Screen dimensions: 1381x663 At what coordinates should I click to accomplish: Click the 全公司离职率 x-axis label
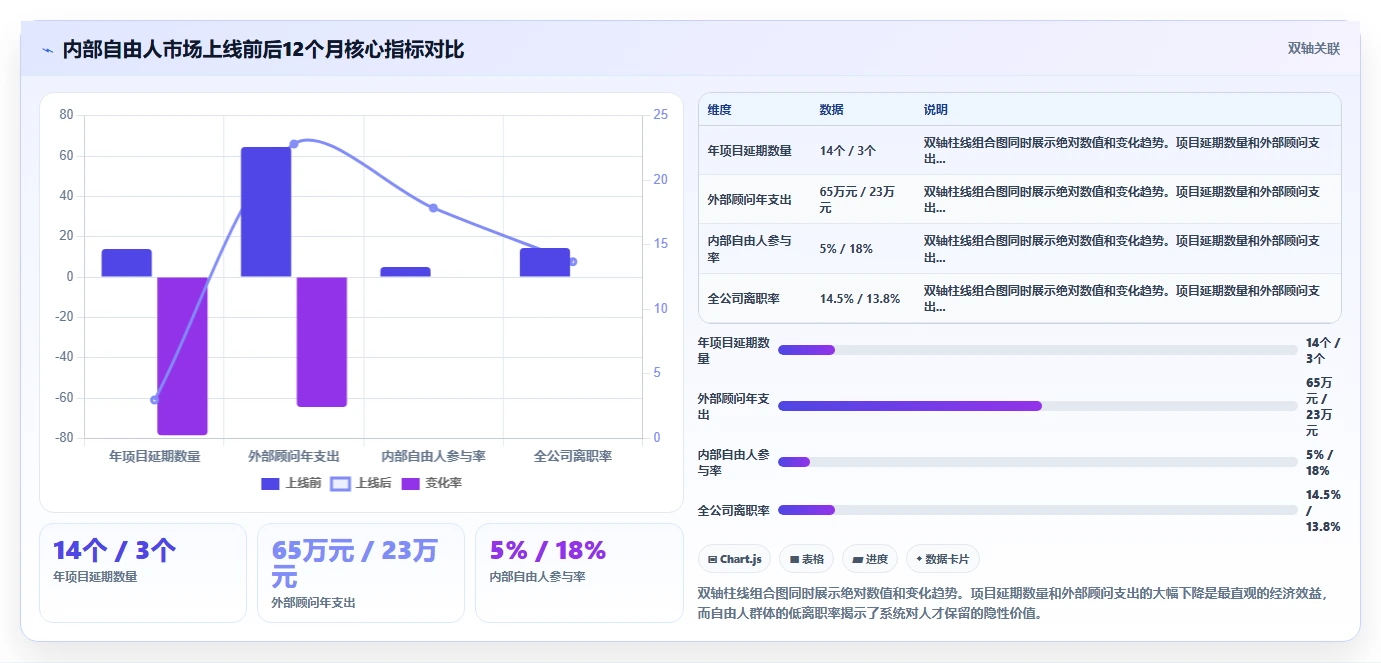coord(573,456)
